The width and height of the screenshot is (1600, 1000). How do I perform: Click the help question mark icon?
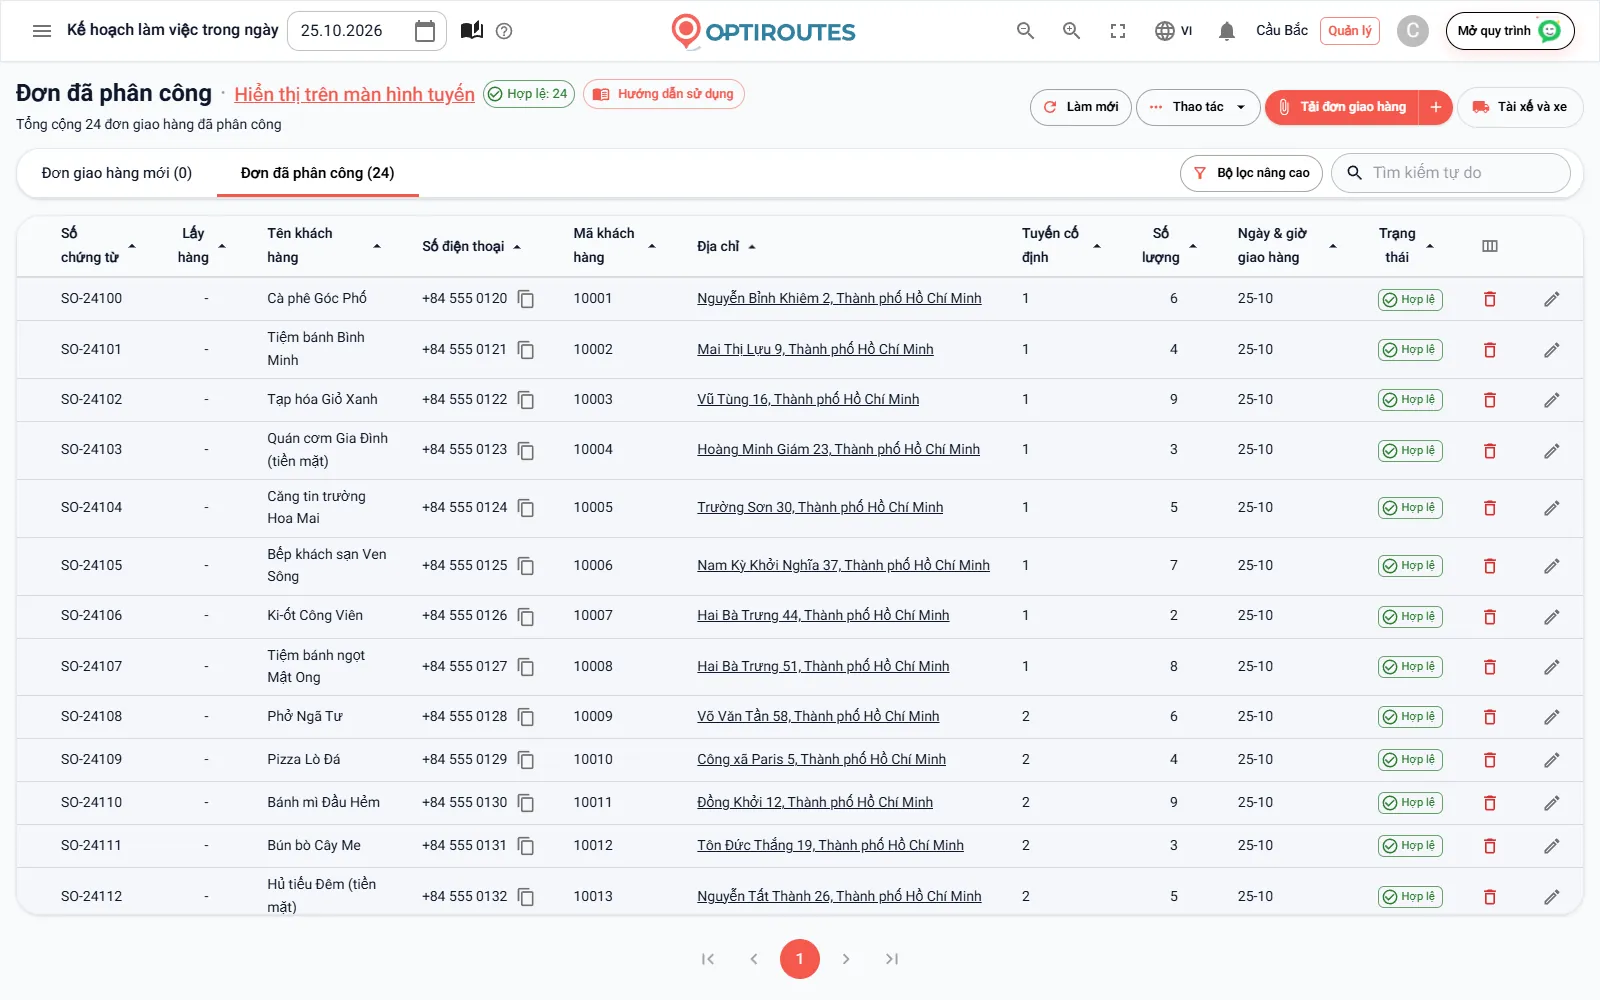(x=504, y=31)
